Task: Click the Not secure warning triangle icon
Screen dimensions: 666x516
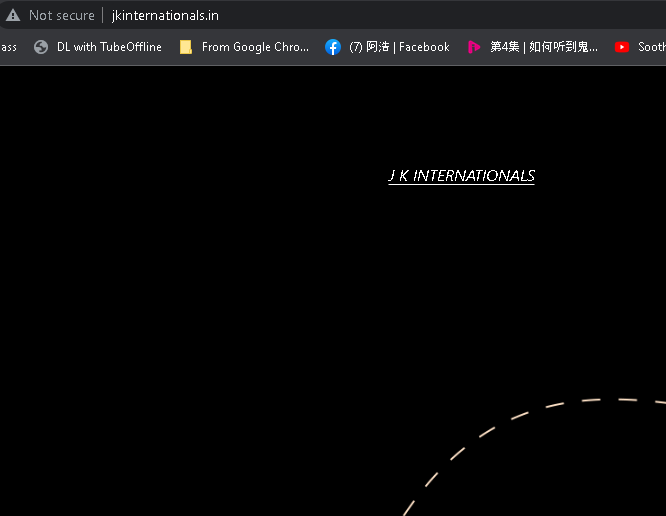Action: [x=13, y=15]
